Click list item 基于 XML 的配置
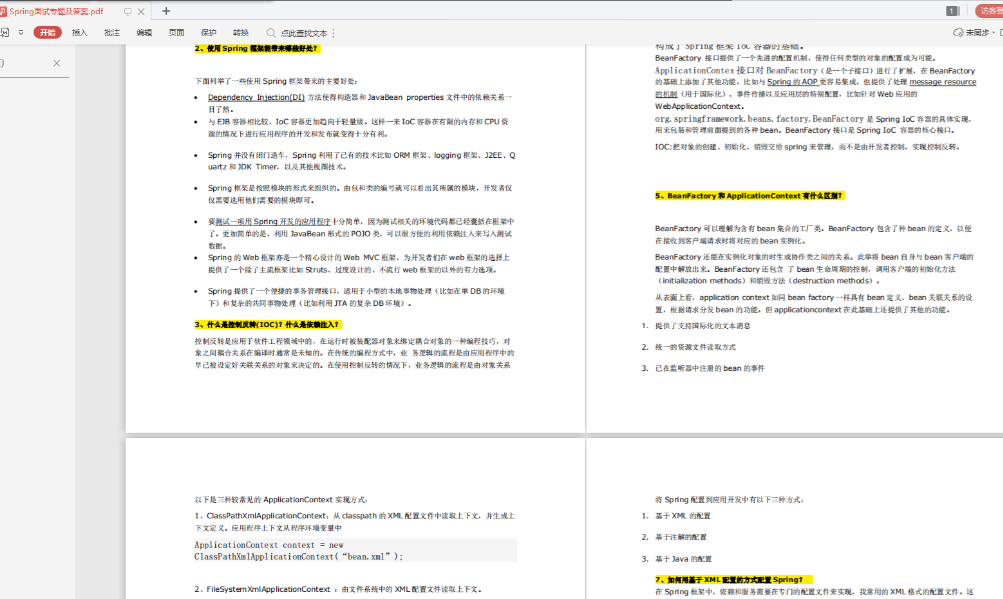The image size is (1003, 599). point(683,516)
